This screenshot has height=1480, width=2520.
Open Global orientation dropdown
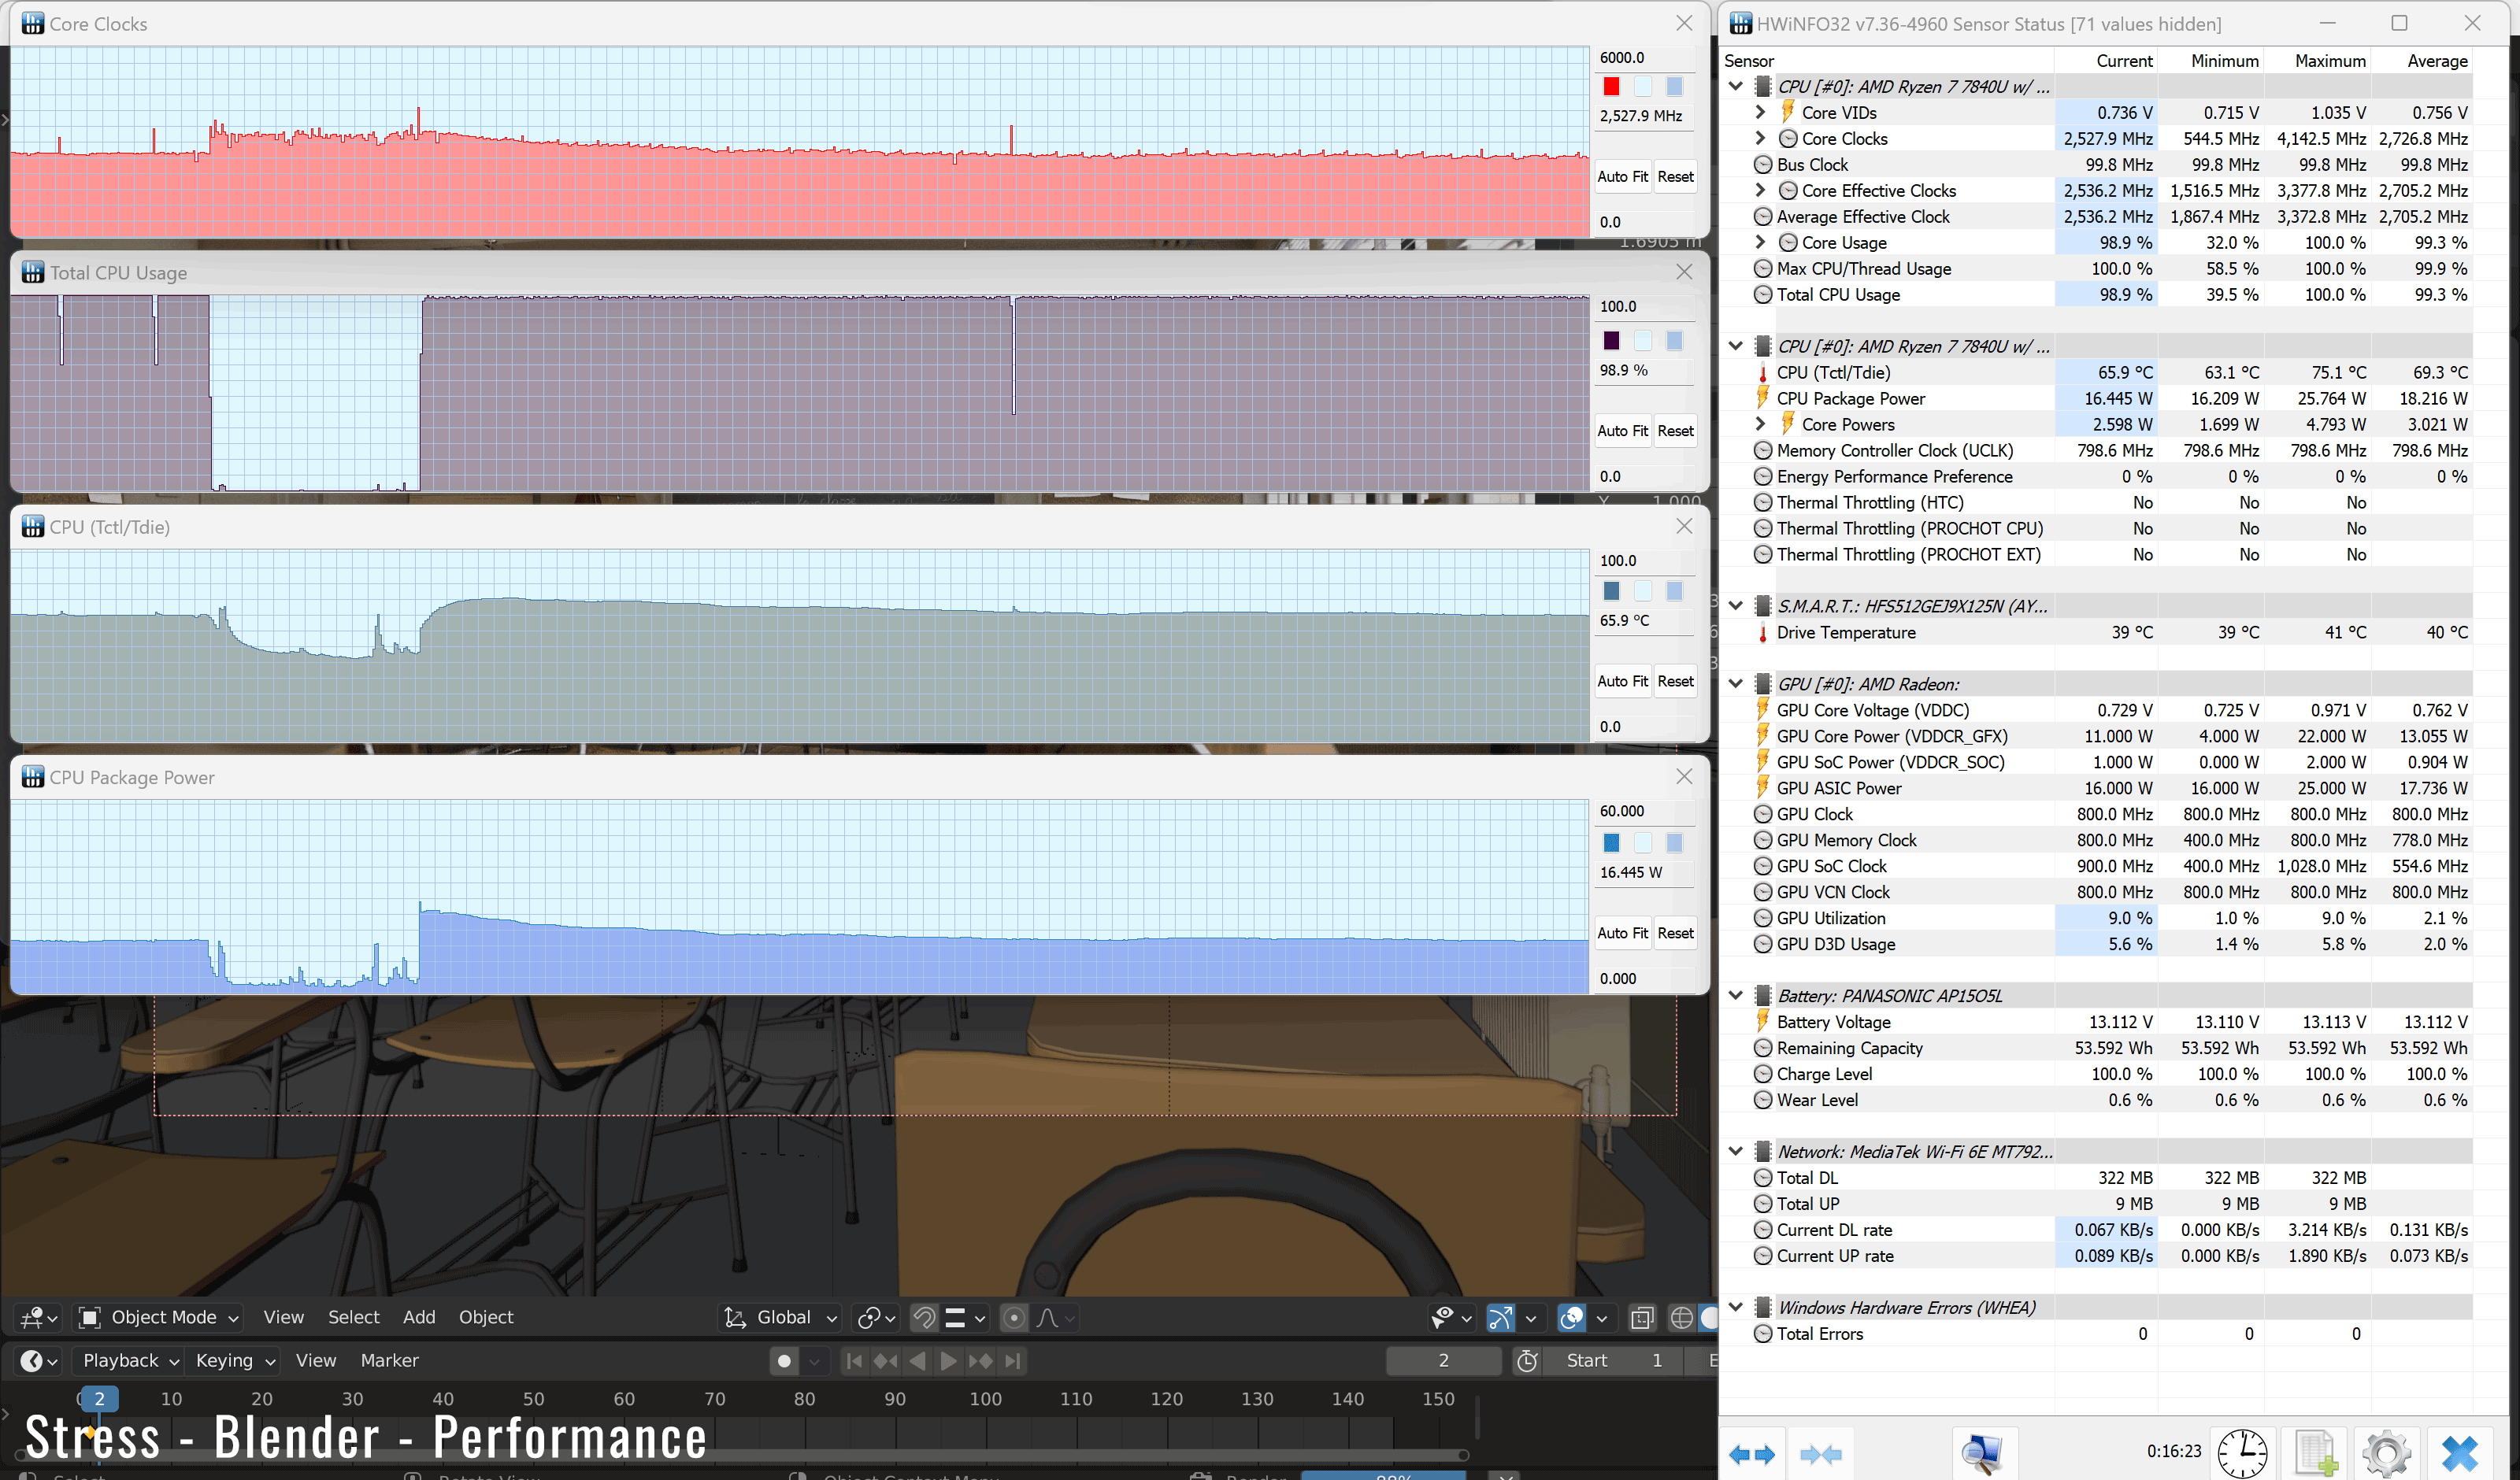pos(780,1318)
